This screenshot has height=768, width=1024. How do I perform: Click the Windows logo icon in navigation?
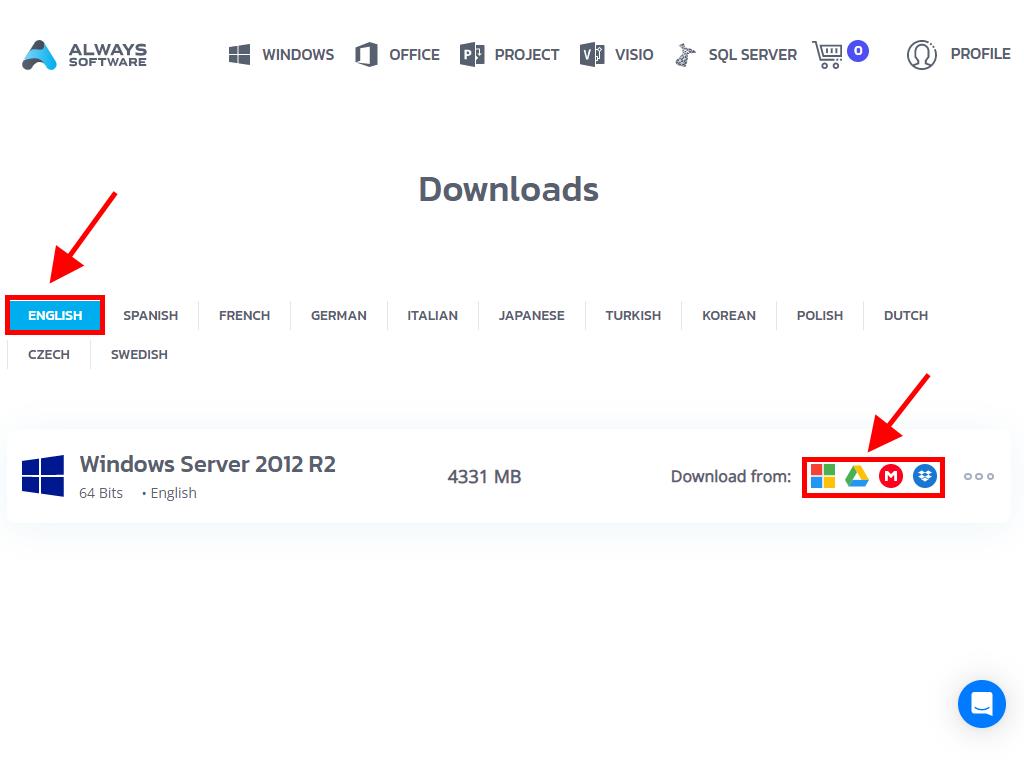[240, 55]
